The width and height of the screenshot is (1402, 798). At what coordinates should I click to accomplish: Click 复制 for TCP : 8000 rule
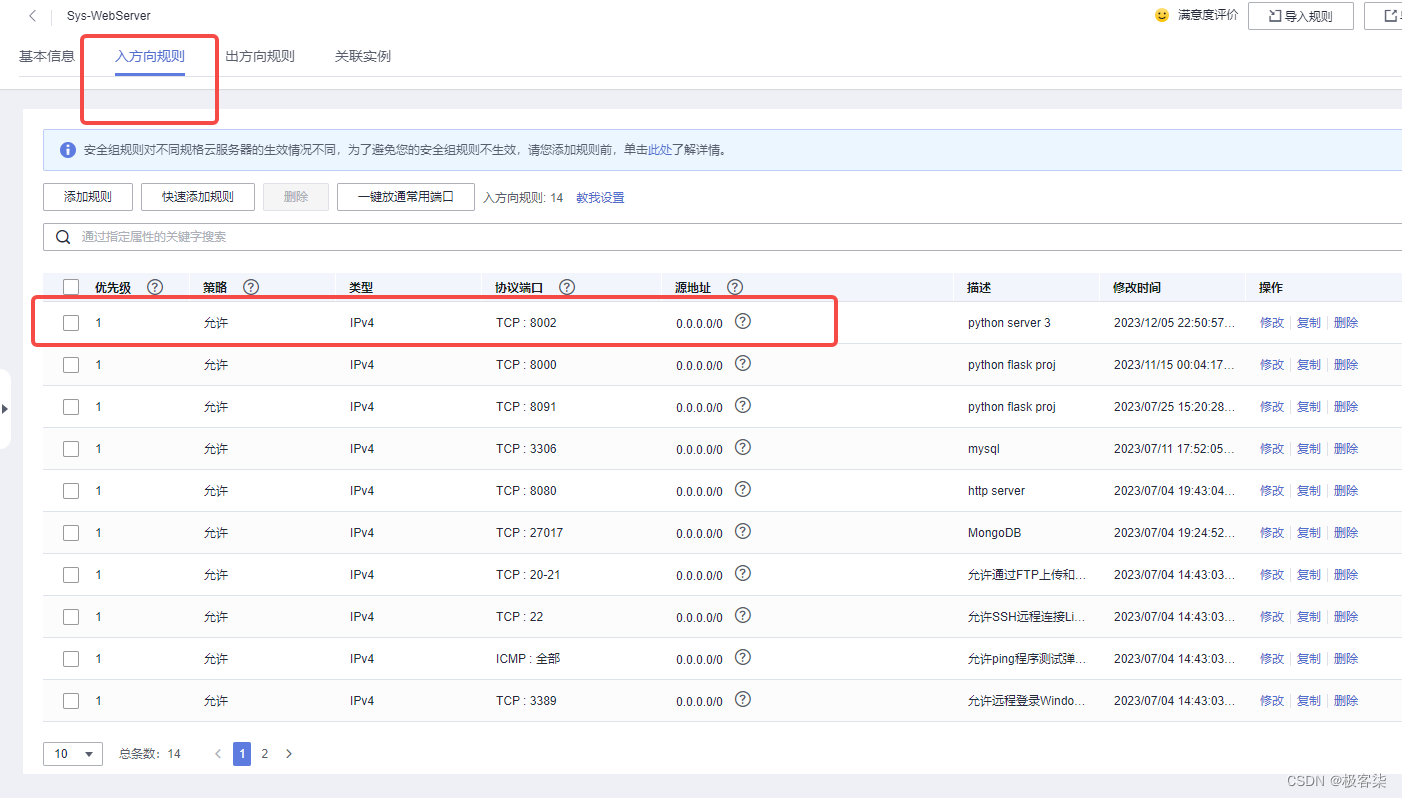pyautogui.click(x=1309, y=365)
